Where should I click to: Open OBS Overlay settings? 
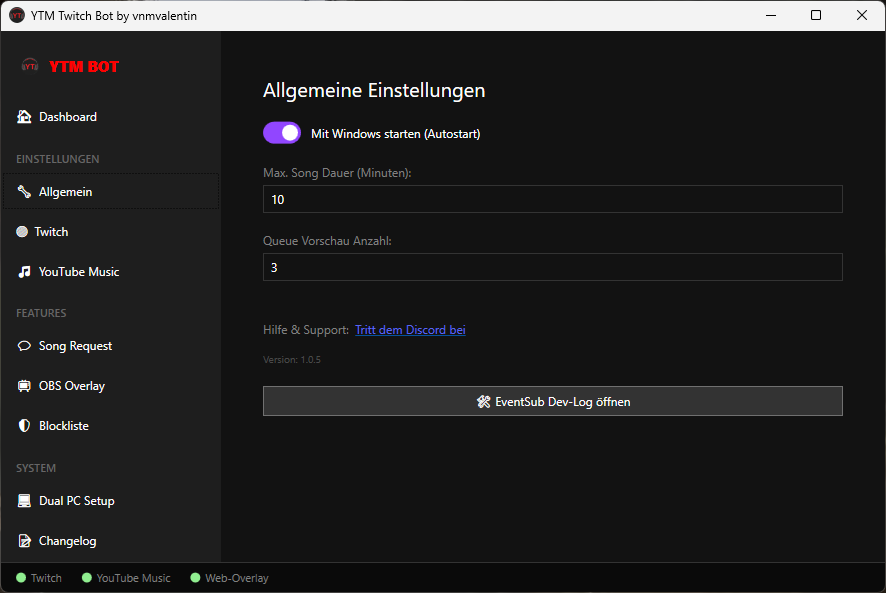coord(111,386)
